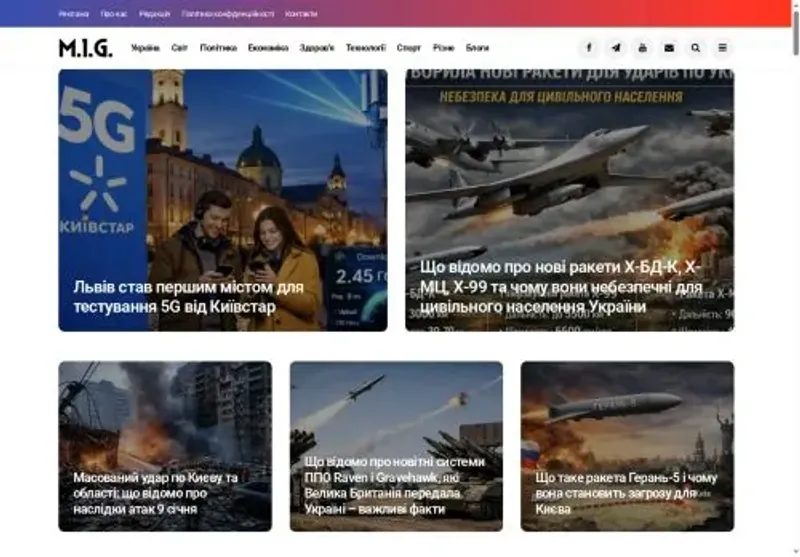Image resolution: width=800 pixels, height=557 pixels.
Task: Open the Політика menu section
Action: point(218,48)
